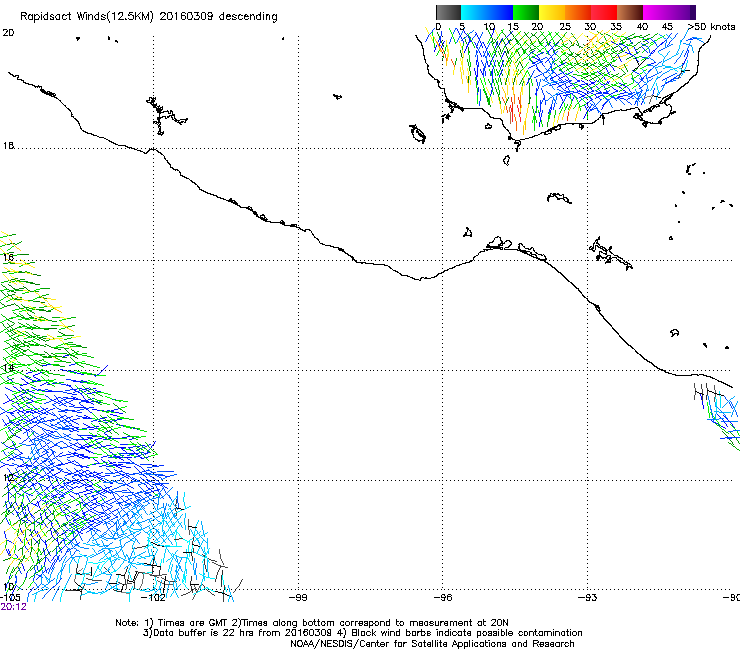The height and width of the screenshot is (650, 740).
Task: Click the '40' knots label under the color scale
Action: click(642, 27)
